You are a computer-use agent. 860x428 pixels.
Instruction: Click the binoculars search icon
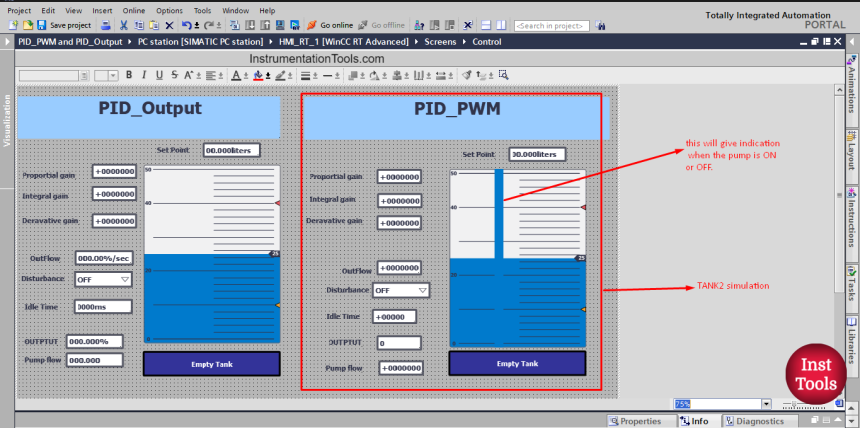click(x=600, y=25)
